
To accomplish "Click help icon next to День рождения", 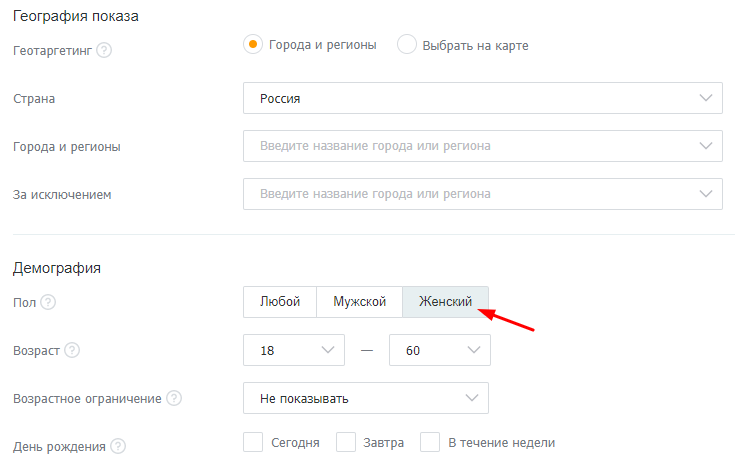I will 119,446.
